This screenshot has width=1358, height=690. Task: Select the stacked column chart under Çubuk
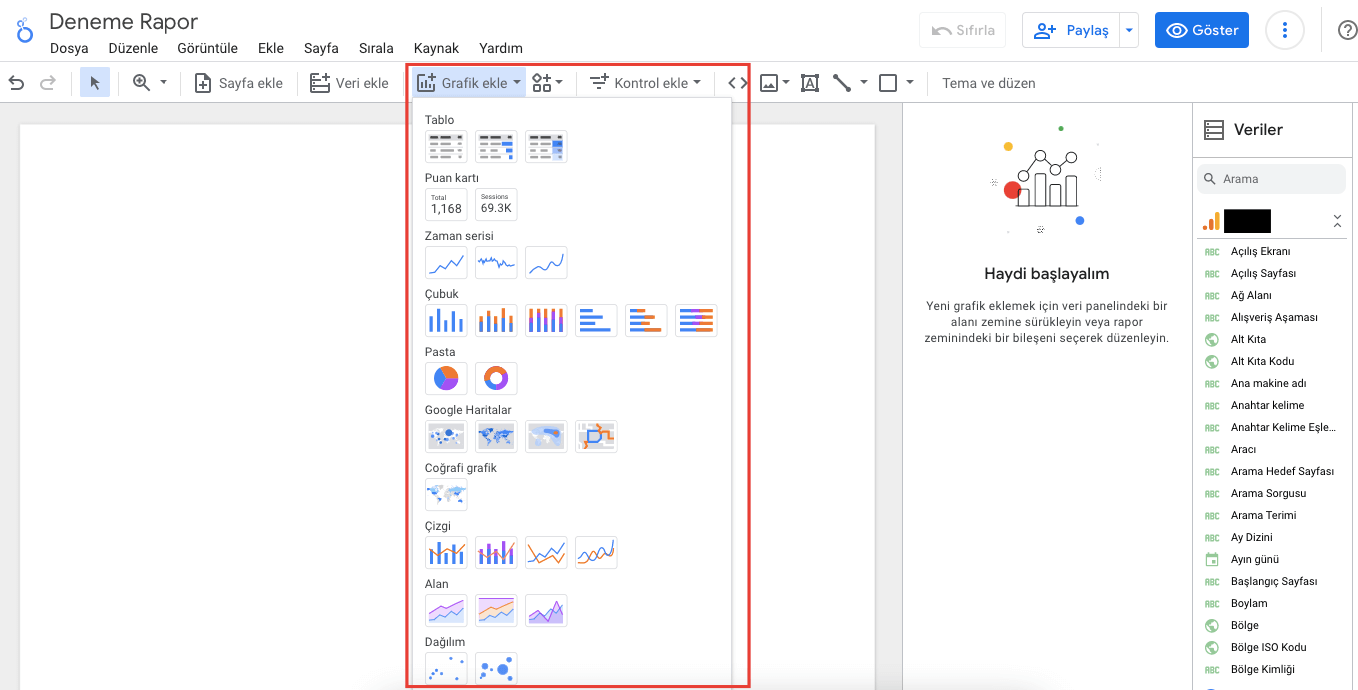coord(495,320)
